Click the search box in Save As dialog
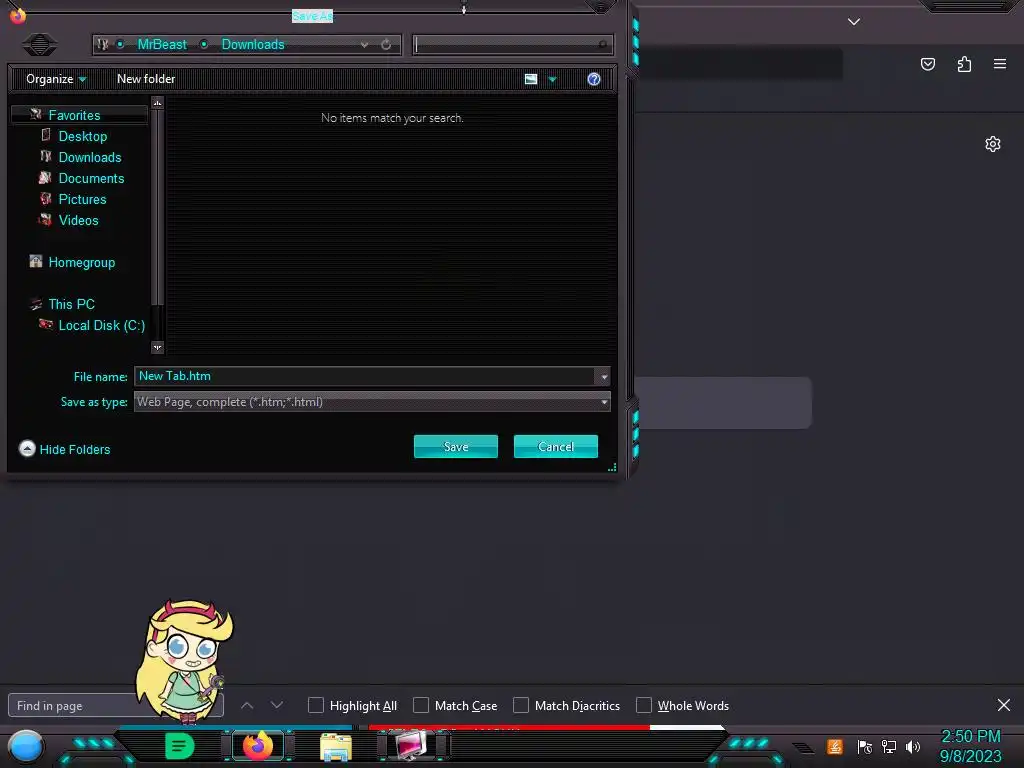The width and height of the screenshot is (1024, 768). pos(513,44)
